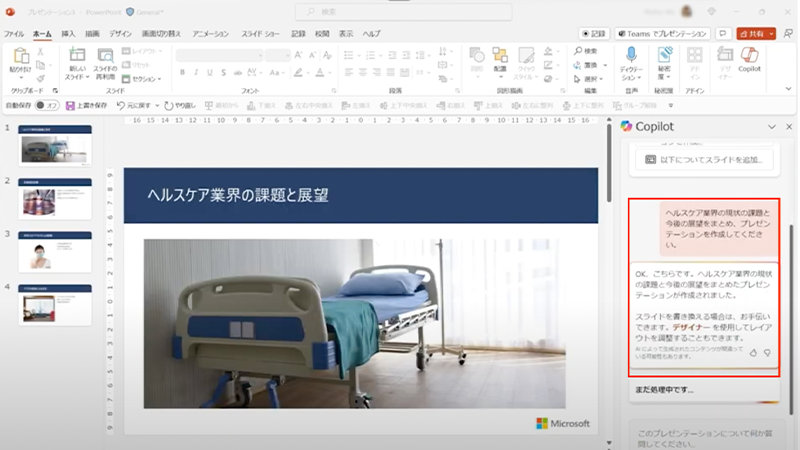Click the Reuse Slides icon
This screenshot has height=450, width=800.
pyautogui.click(x=105, y=60)
